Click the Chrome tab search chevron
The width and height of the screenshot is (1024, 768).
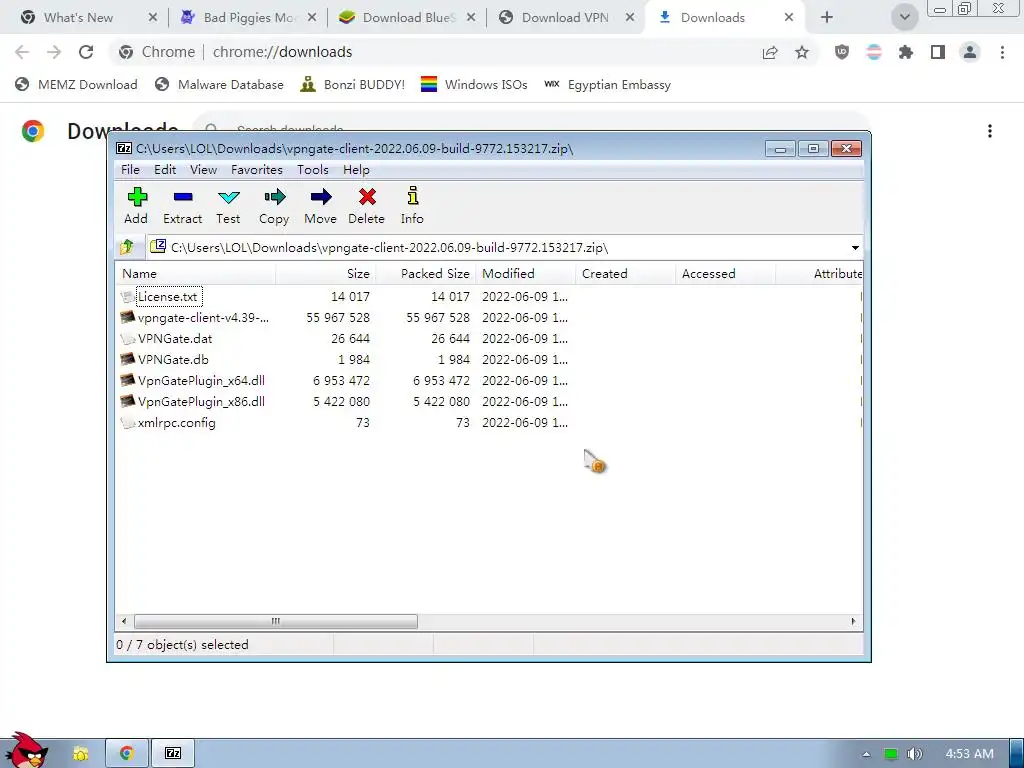(x=904, y=18)
